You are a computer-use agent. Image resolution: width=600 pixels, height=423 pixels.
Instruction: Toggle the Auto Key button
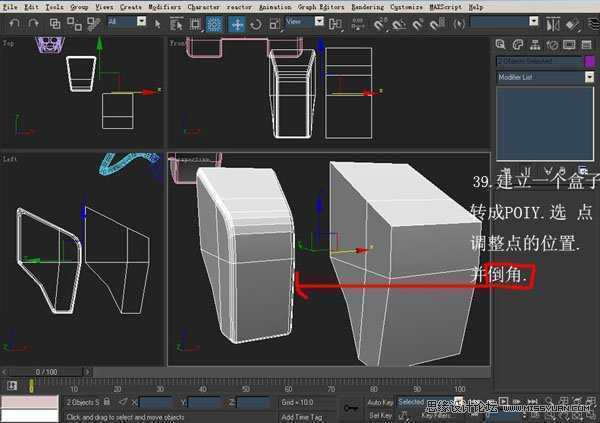pos(380,402)
